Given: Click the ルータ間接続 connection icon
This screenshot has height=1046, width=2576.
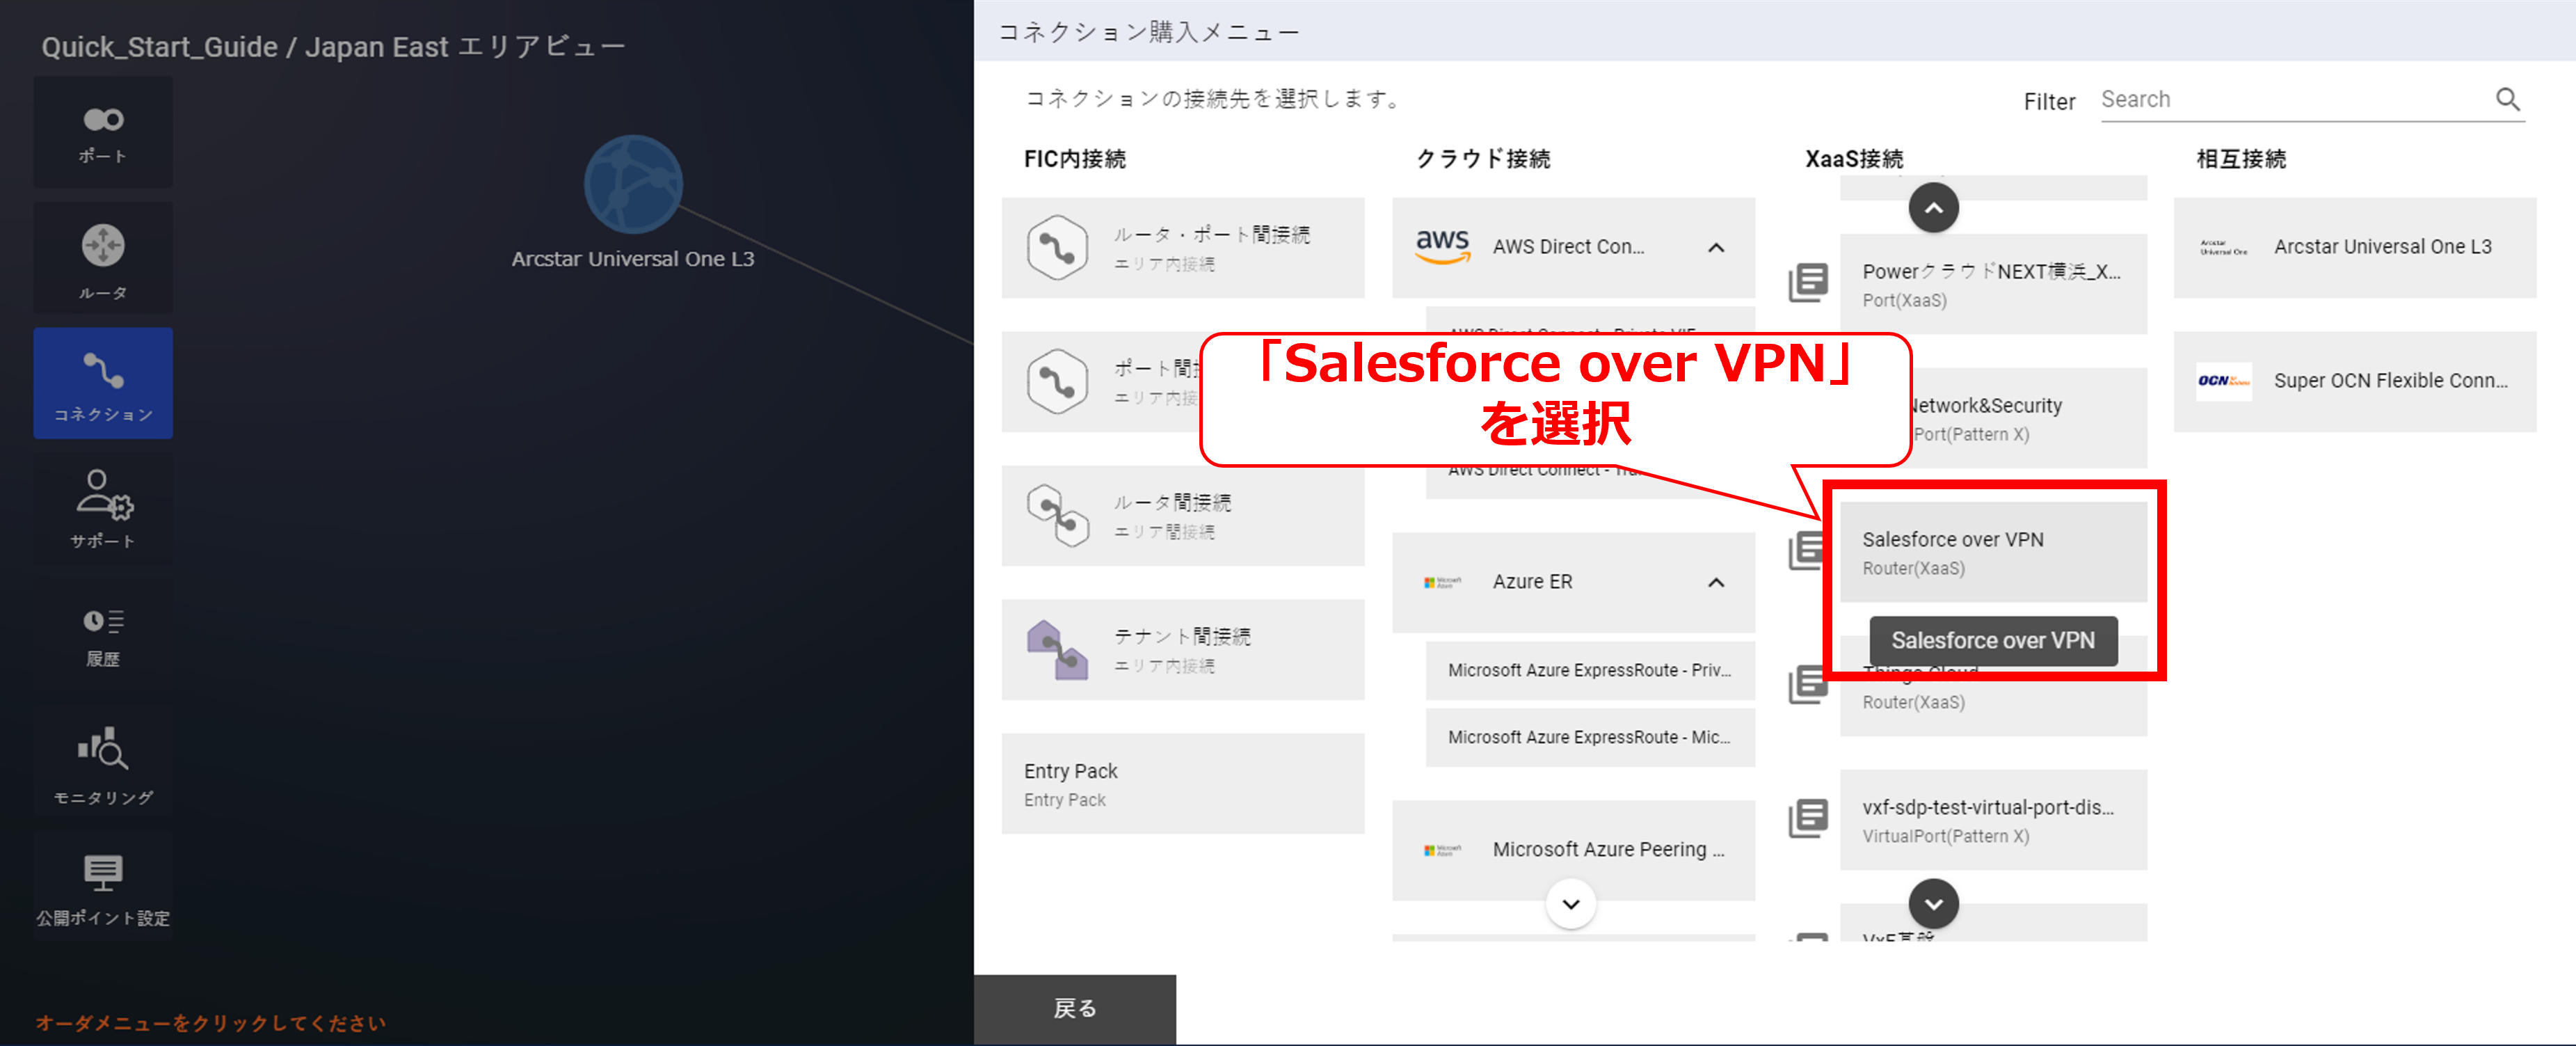Looking at the screenshot, I should [x=1058, y=515].
